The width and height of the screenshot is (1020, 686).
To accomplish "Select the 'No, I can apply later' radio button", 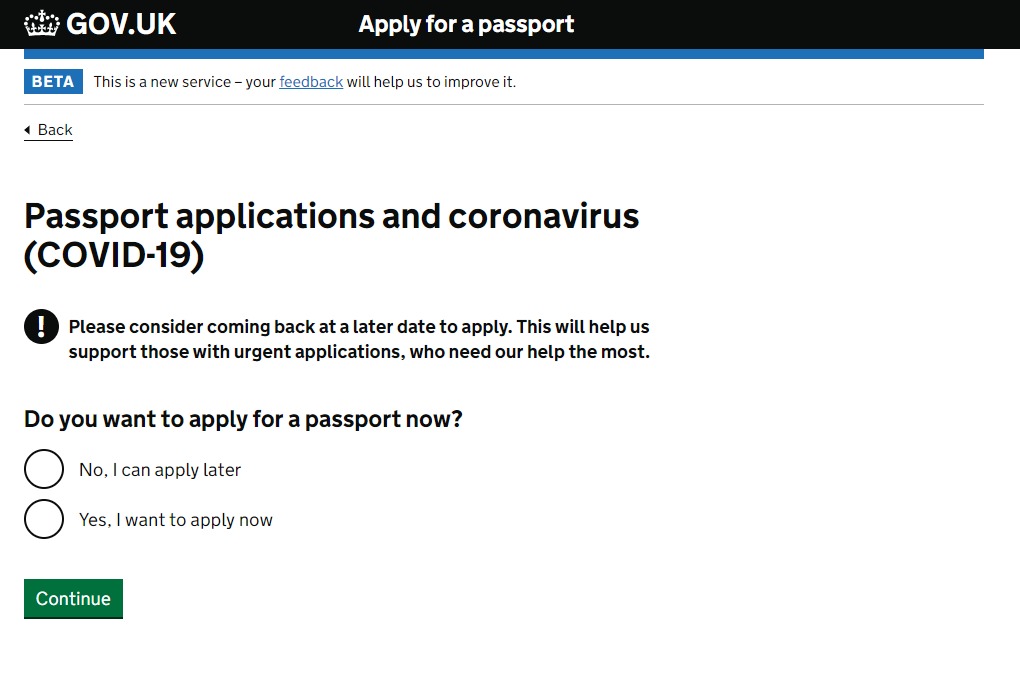I will tap(44, 469).
